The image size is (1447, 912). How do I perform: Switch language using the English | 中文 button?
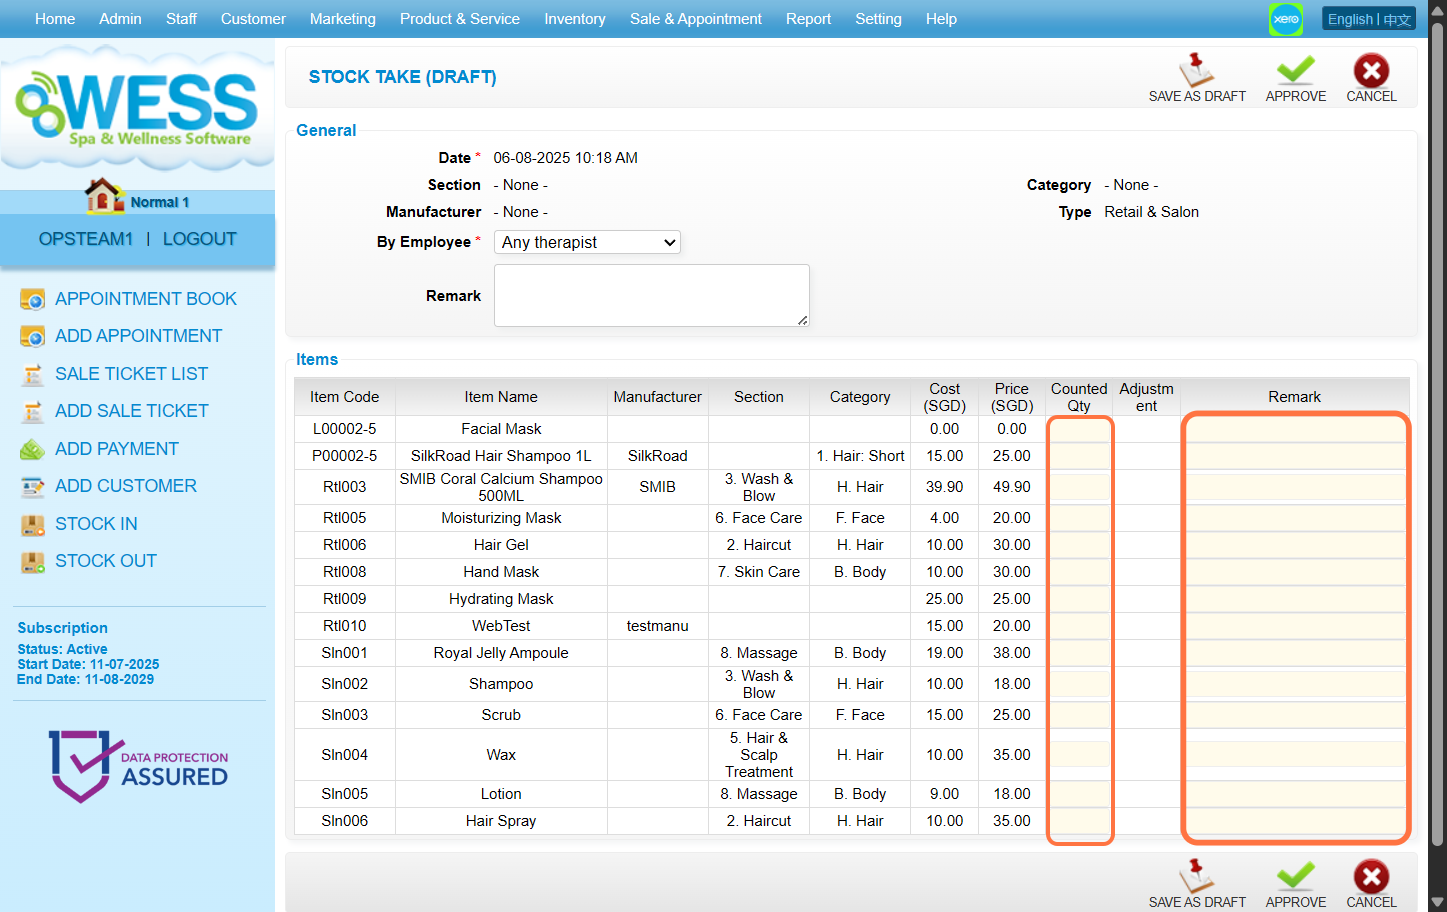point(1368,19)
